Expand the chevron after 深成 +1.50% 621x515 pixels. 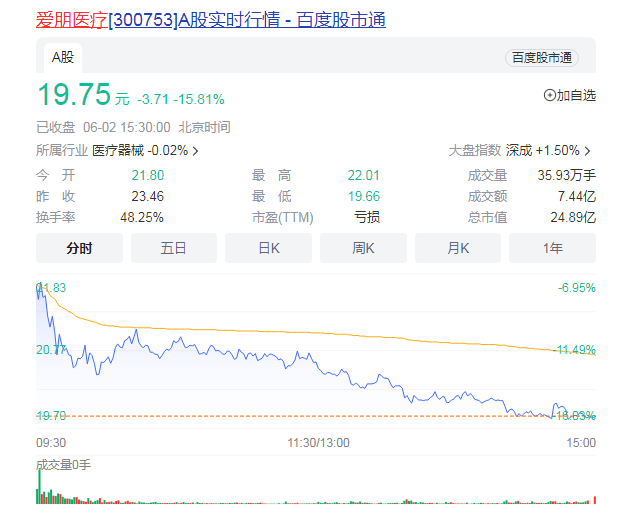[x=587, y=151]
